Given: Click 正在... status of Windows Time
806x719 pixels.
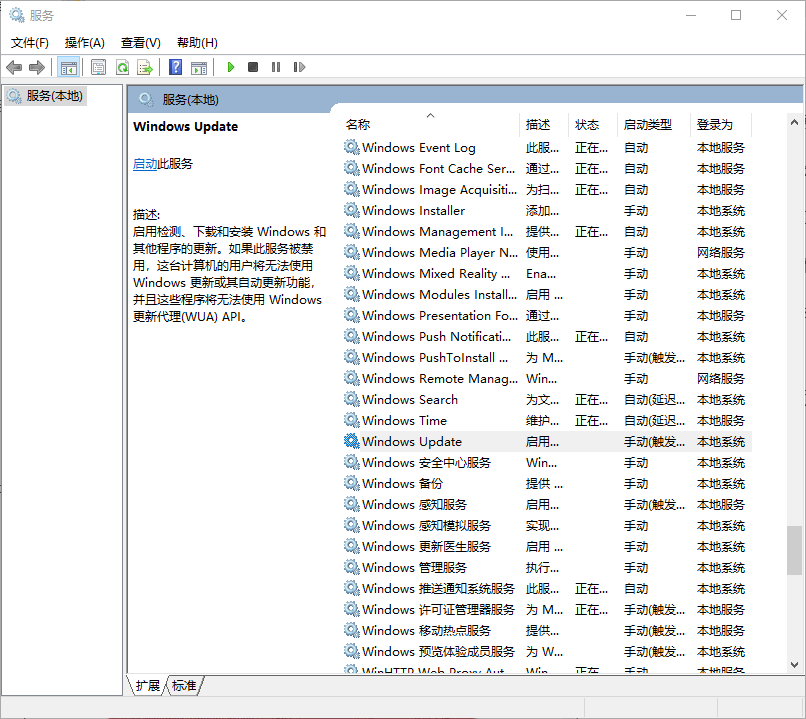Looking at the screenshot, I should 592,421.
